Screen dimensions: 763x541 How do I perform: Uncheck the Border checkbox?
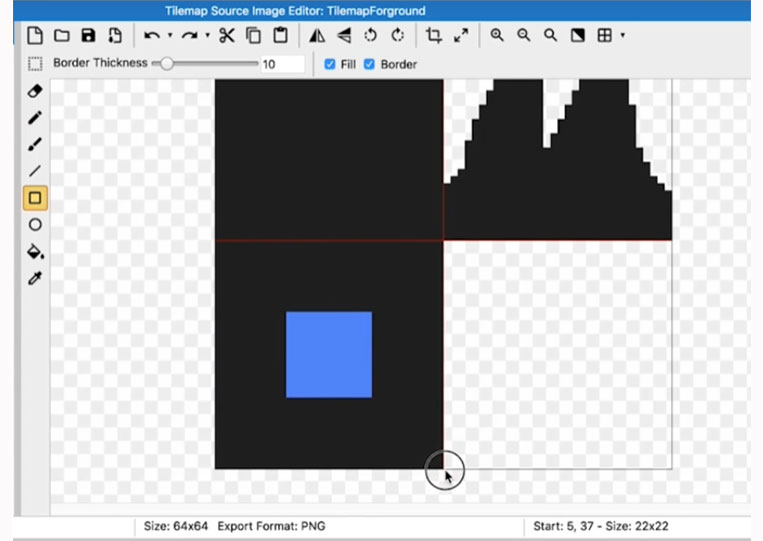pyautogui.click(x=369, y=64)
